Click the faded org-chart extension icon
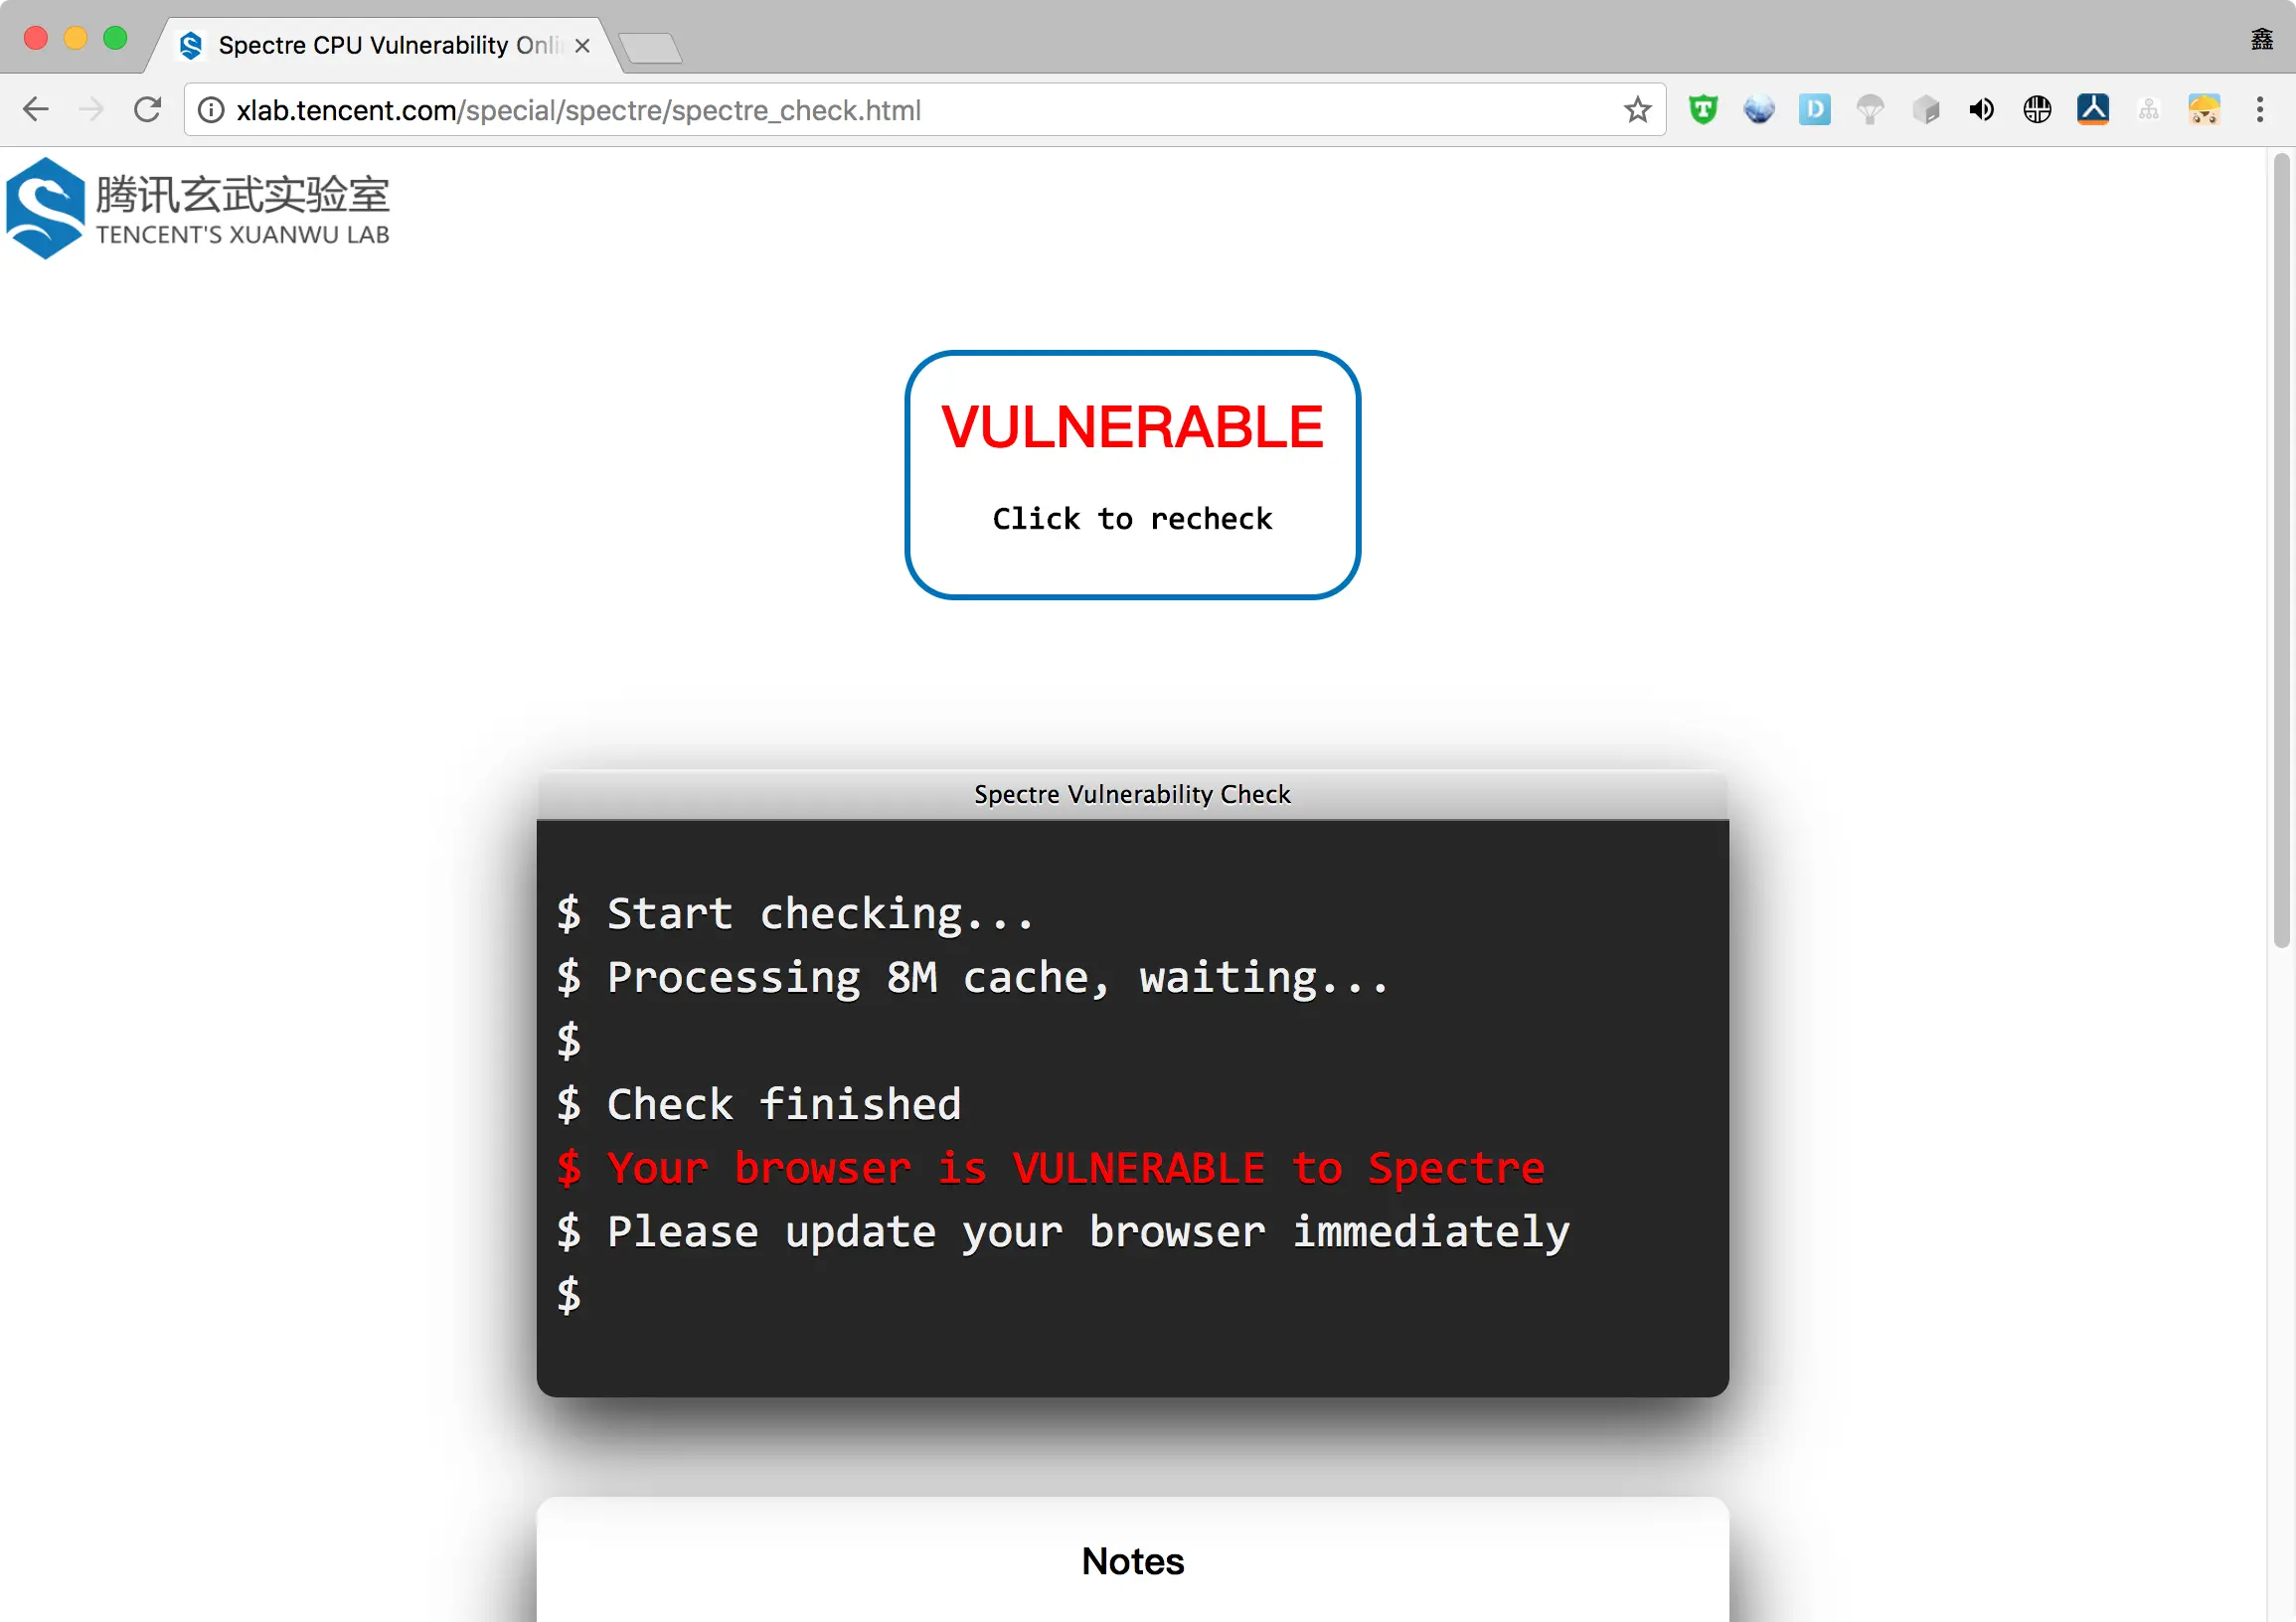The height and width of the screenshot is (1622, 2296). tap(2148, 109)
